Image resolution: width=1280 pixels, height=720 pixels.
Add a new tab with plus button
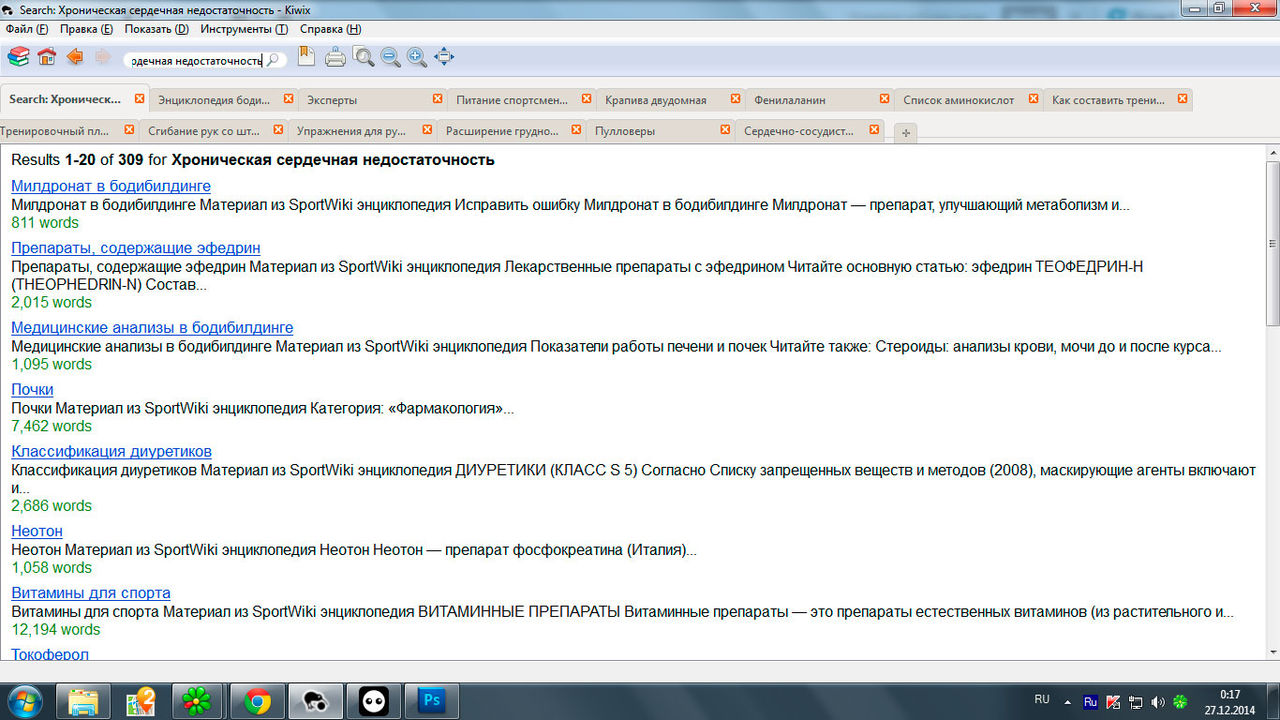(x=904, y=133)
